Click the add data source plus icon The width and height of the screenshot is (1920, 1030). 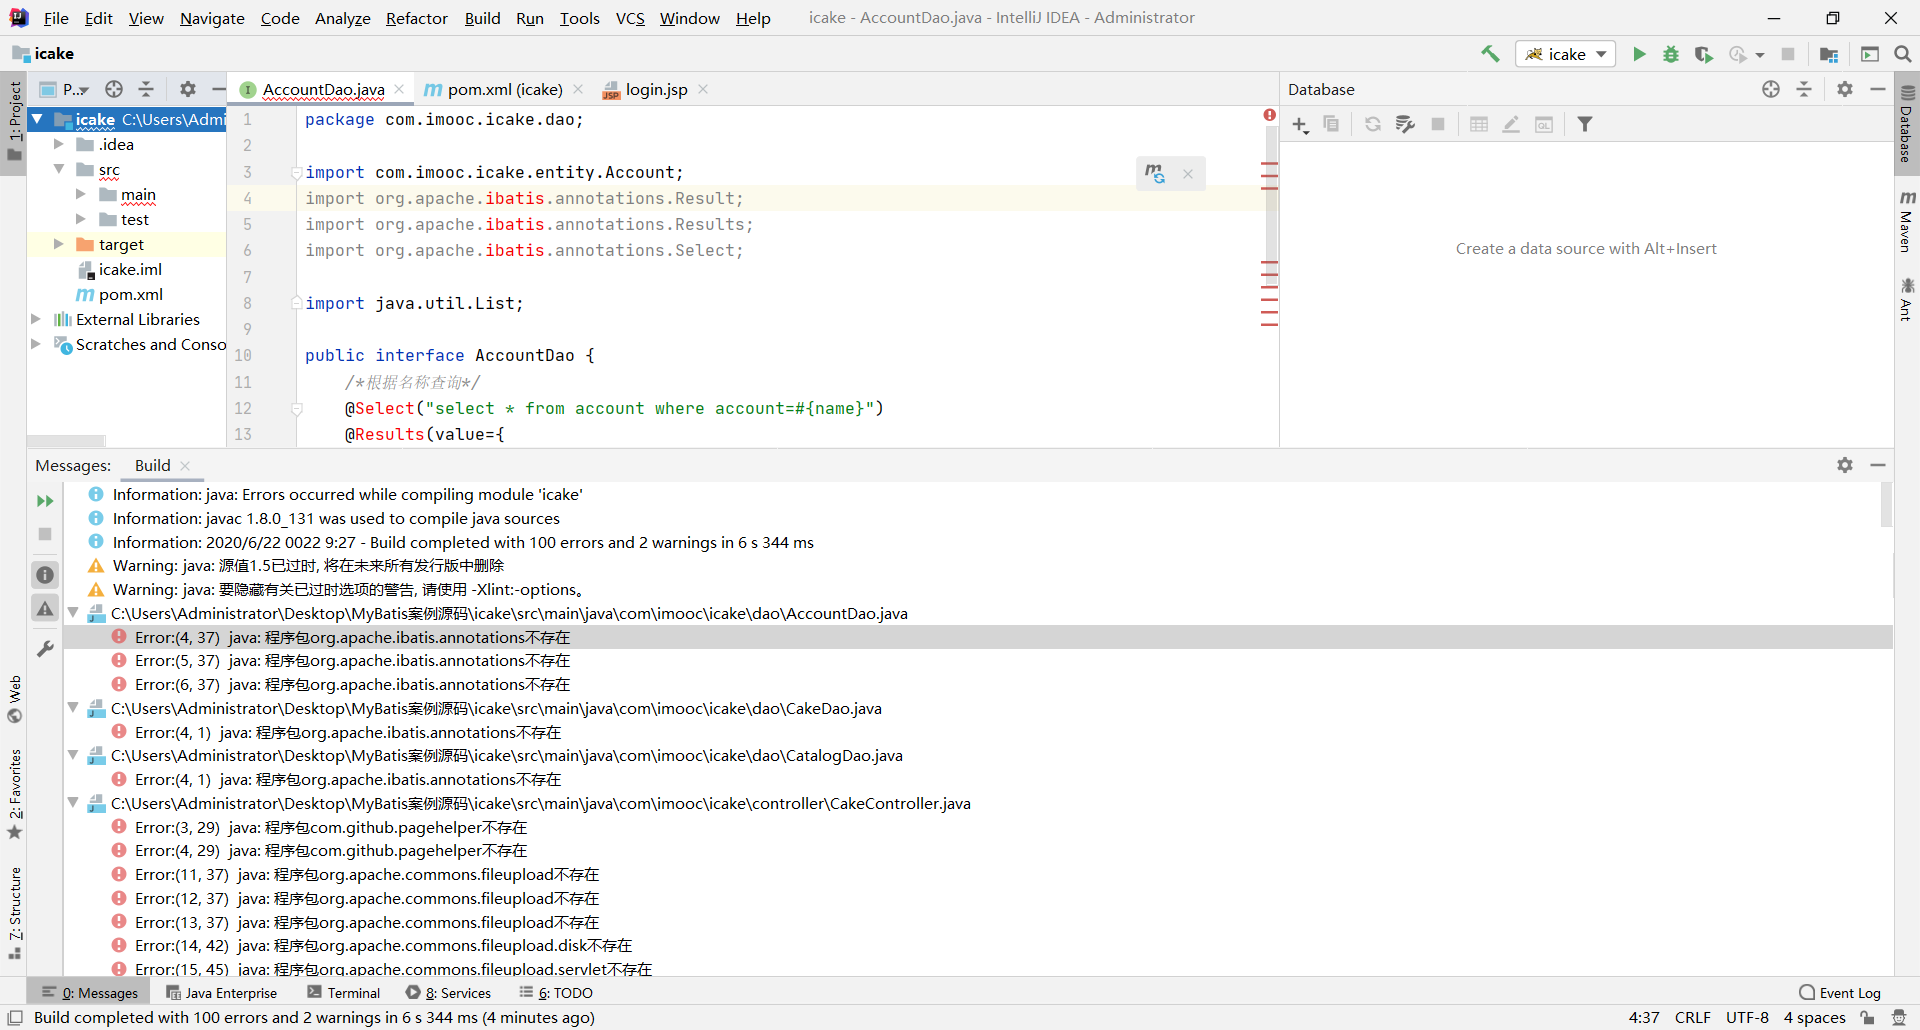[x=1300, y=124]
